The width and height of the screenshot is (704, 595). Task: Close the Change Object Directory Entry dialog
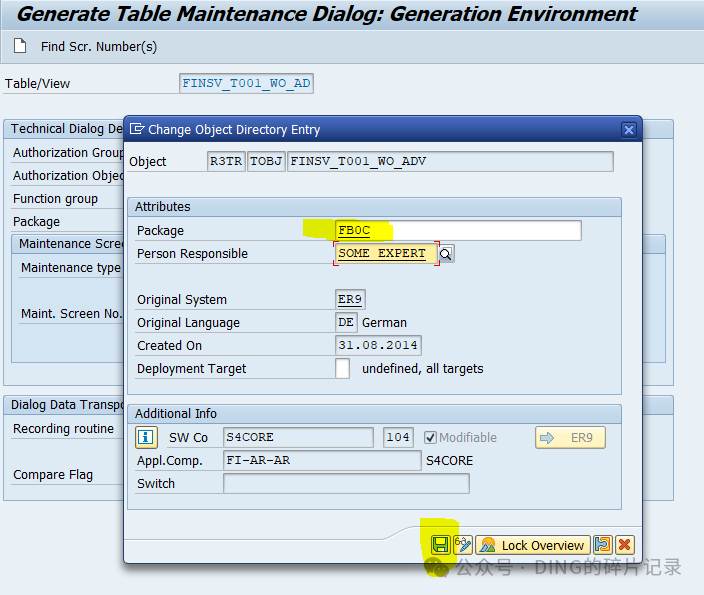click(629, 130)
